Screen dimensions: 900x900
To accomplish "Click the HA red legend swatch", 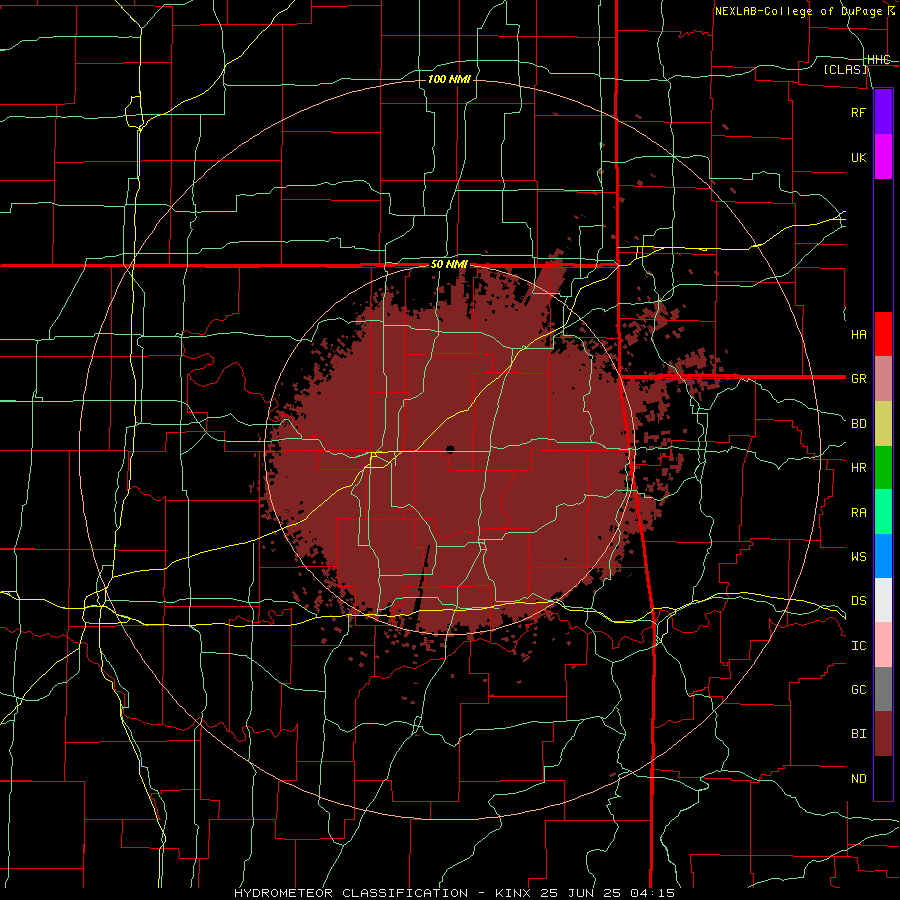I will (883, 334).
